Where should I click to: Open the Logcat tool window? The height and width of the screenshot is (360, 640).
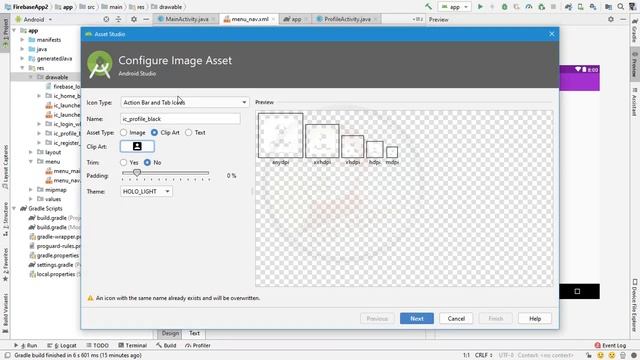point(62,345)
